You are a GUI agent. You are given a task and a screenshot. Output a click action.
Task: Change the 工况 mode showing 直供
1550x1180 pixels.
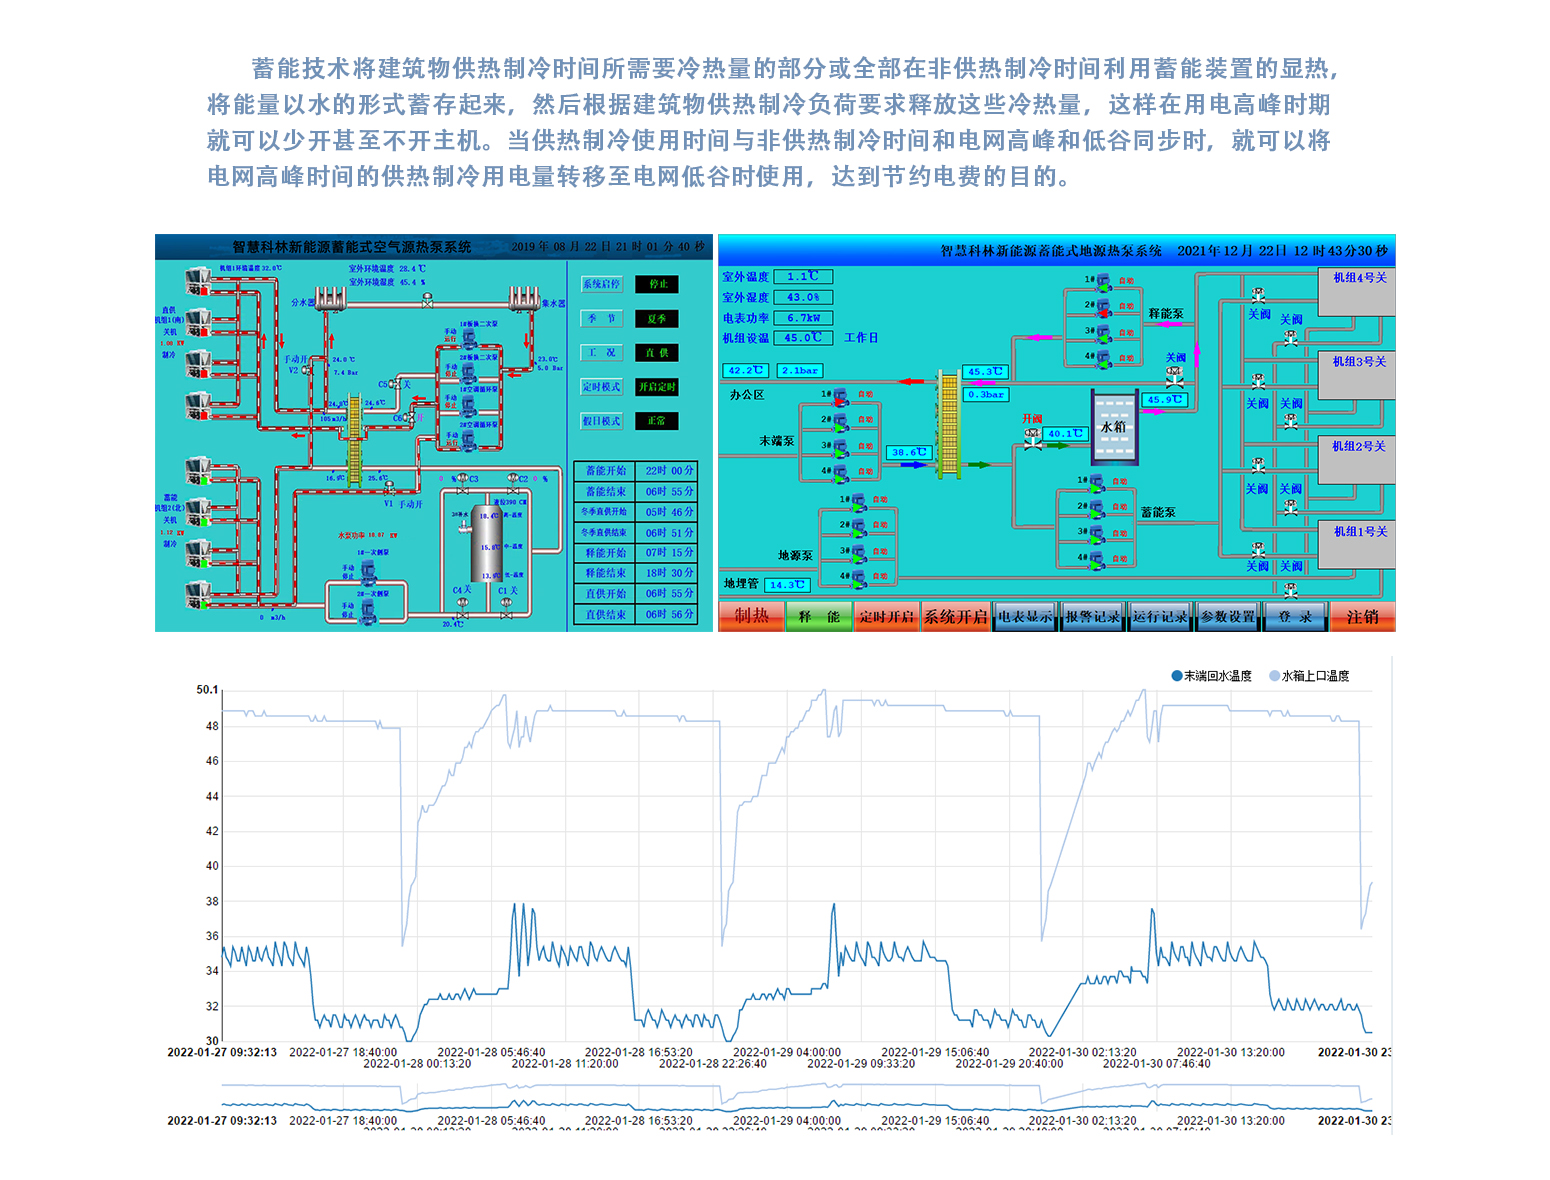657,353
